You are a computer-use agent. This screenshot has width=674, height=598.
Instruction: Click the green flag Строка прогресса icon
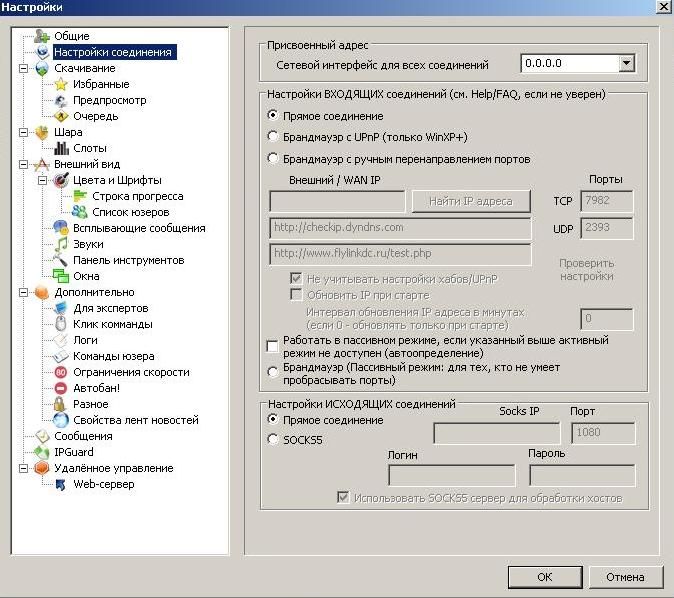80,196
